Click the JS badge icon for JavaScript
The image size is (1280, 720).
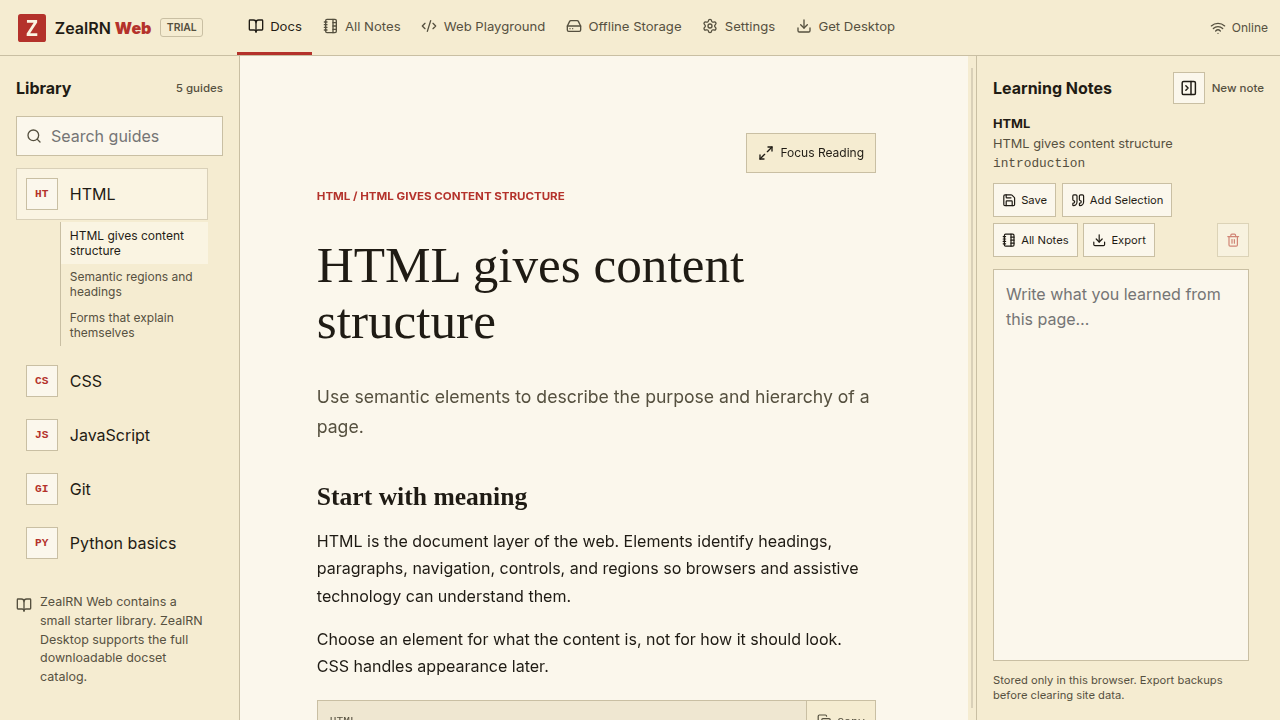(42, 435)
